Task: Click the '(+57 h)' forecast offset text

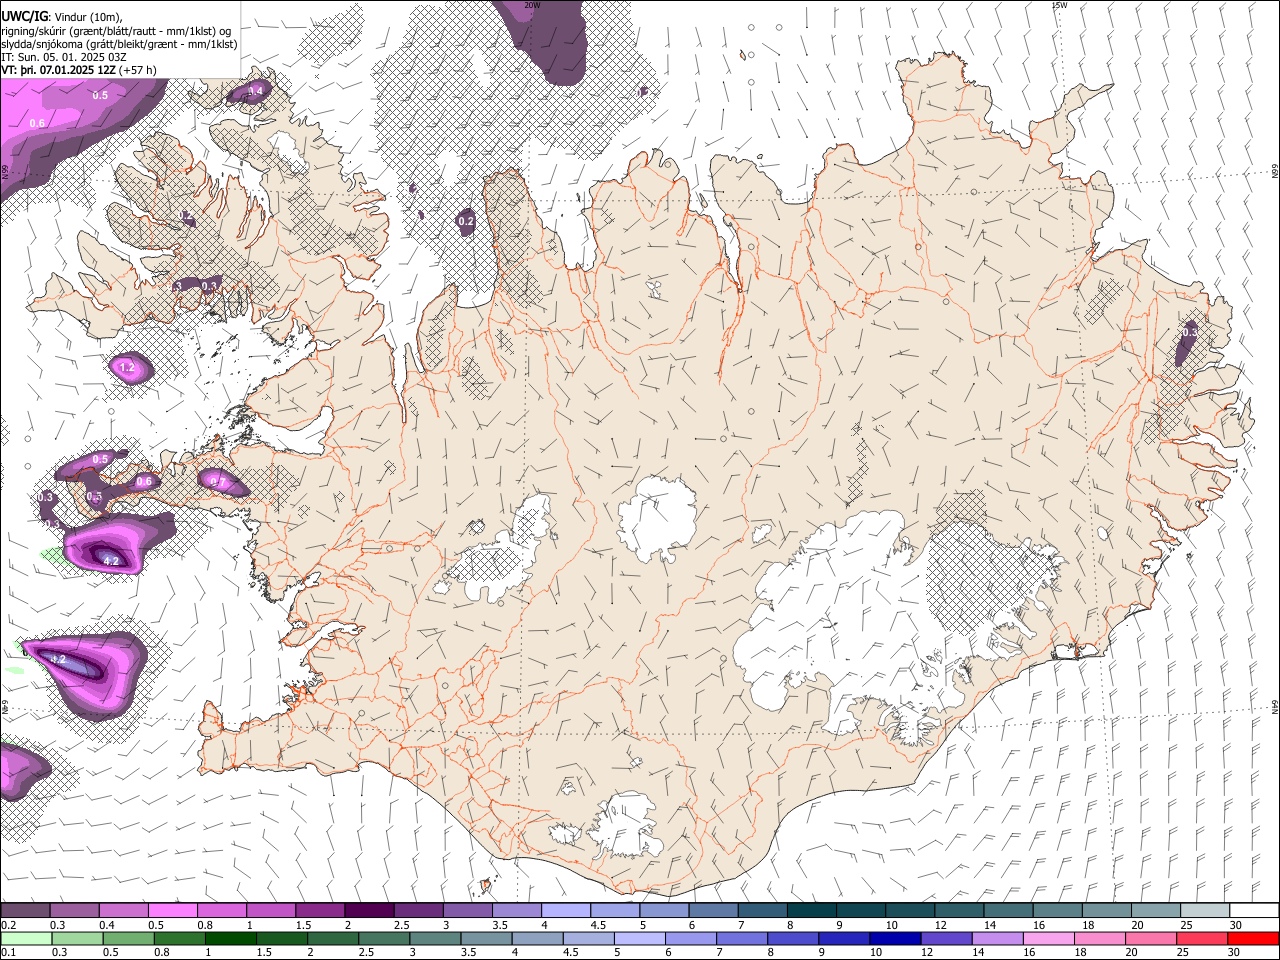Action: pyautogui.click(x=137, y=70)
